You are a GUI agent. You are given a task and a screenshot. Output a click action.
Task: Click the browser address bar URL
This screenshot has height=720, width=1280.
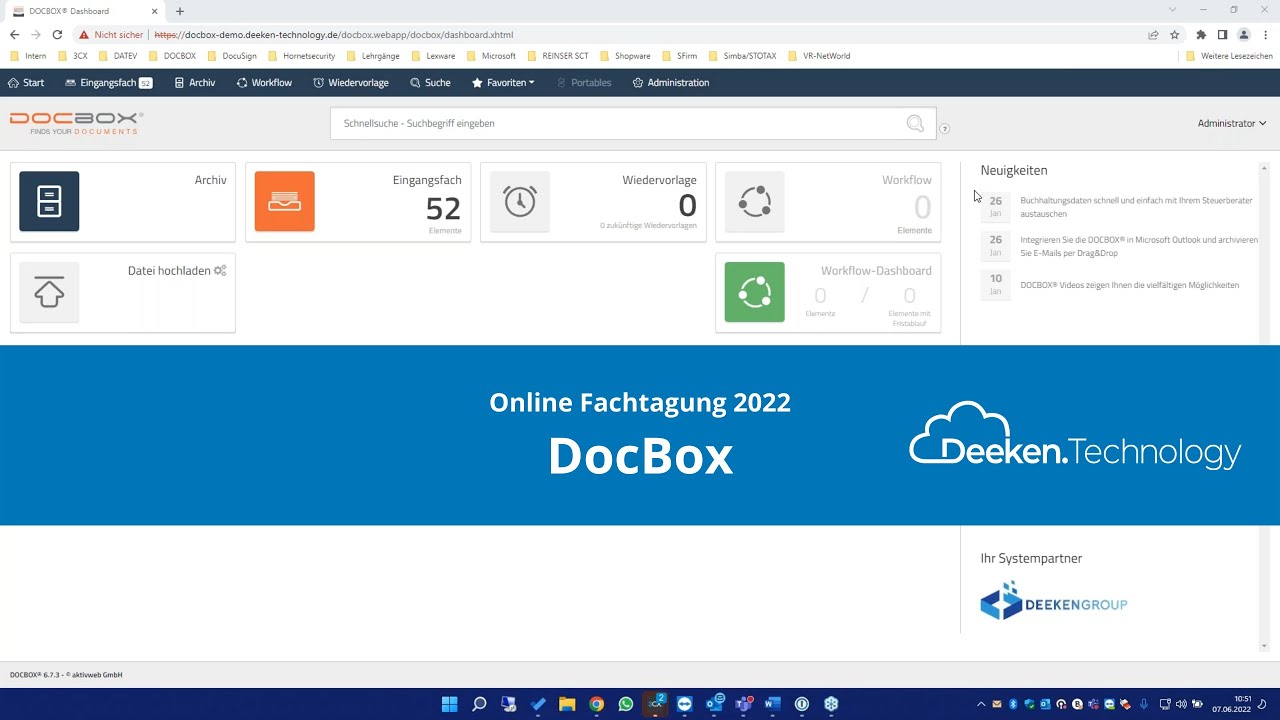[x=333, y=34]
